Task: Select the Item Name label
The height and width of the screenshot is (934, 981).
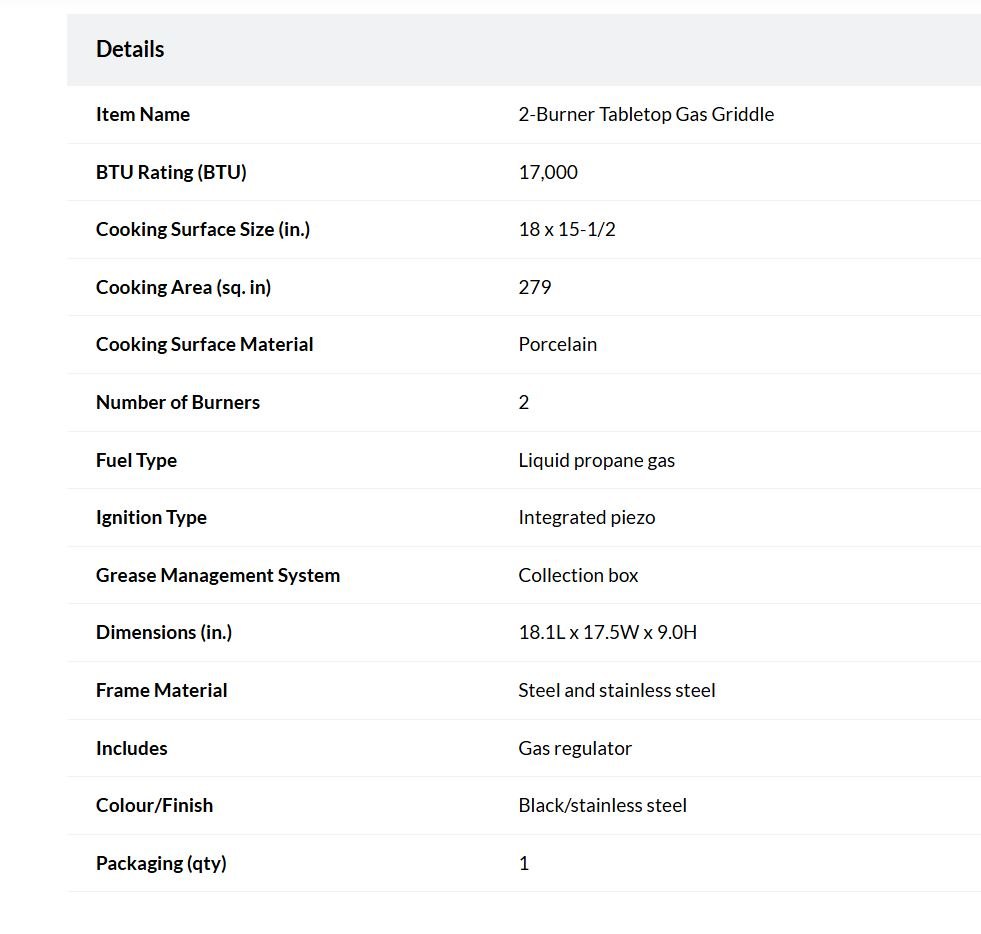Action: [x=143, y=114]
